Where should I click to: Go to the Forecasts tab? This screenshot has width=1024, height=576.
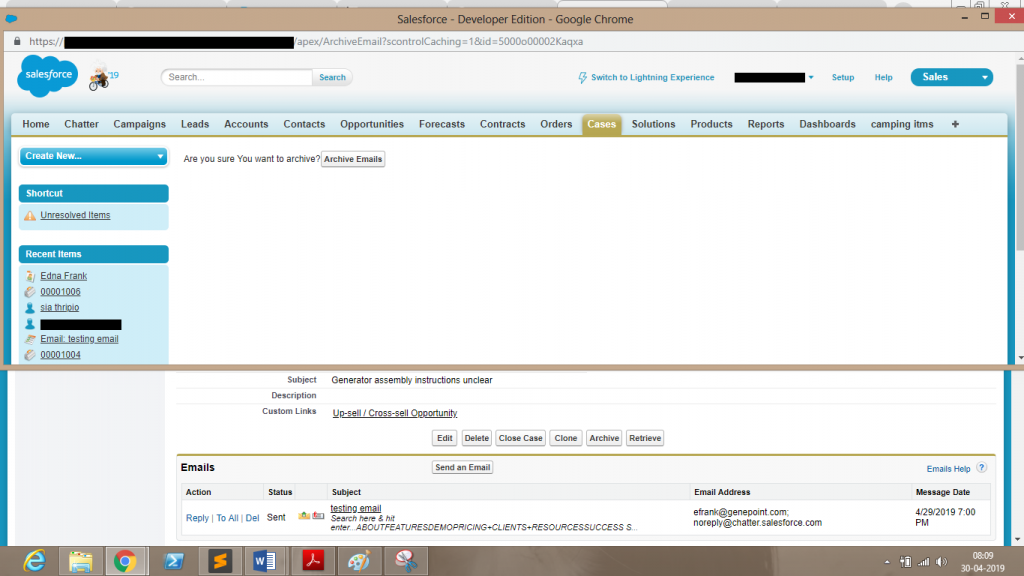point(442,124)
